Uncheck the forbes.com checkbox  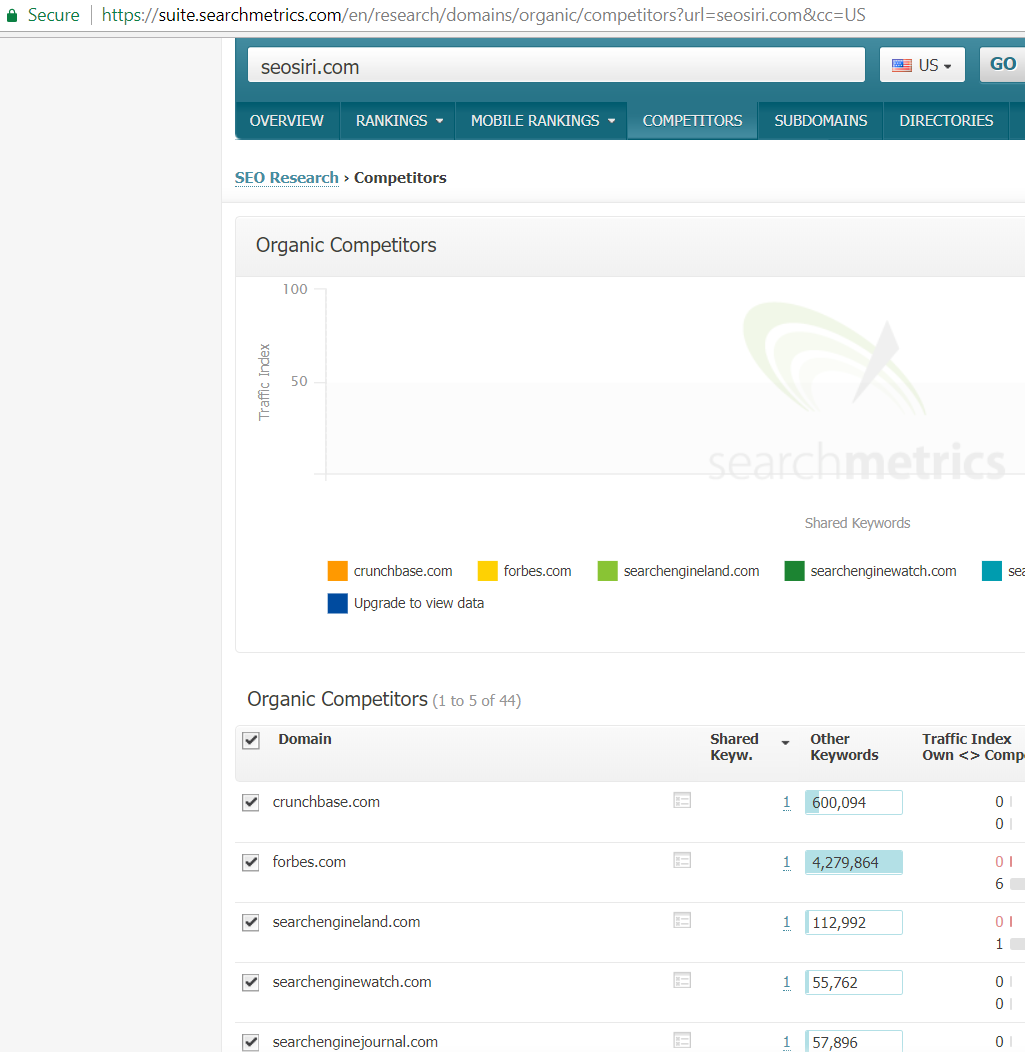(251, 862)
